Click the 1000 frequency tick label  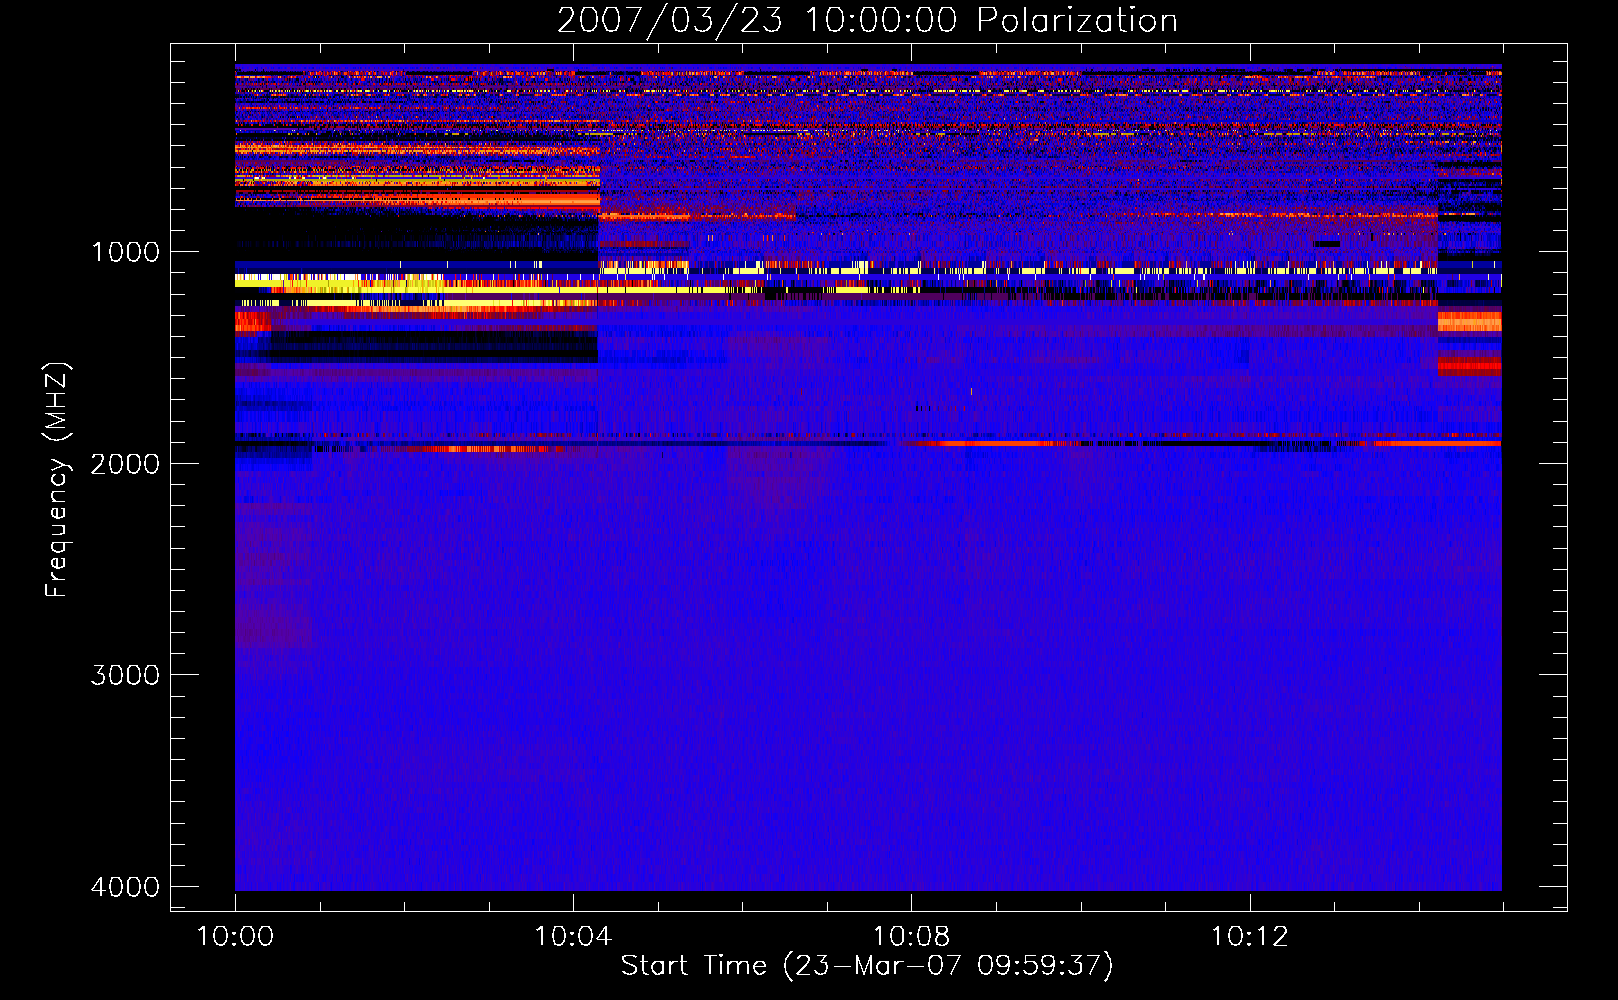125,251
